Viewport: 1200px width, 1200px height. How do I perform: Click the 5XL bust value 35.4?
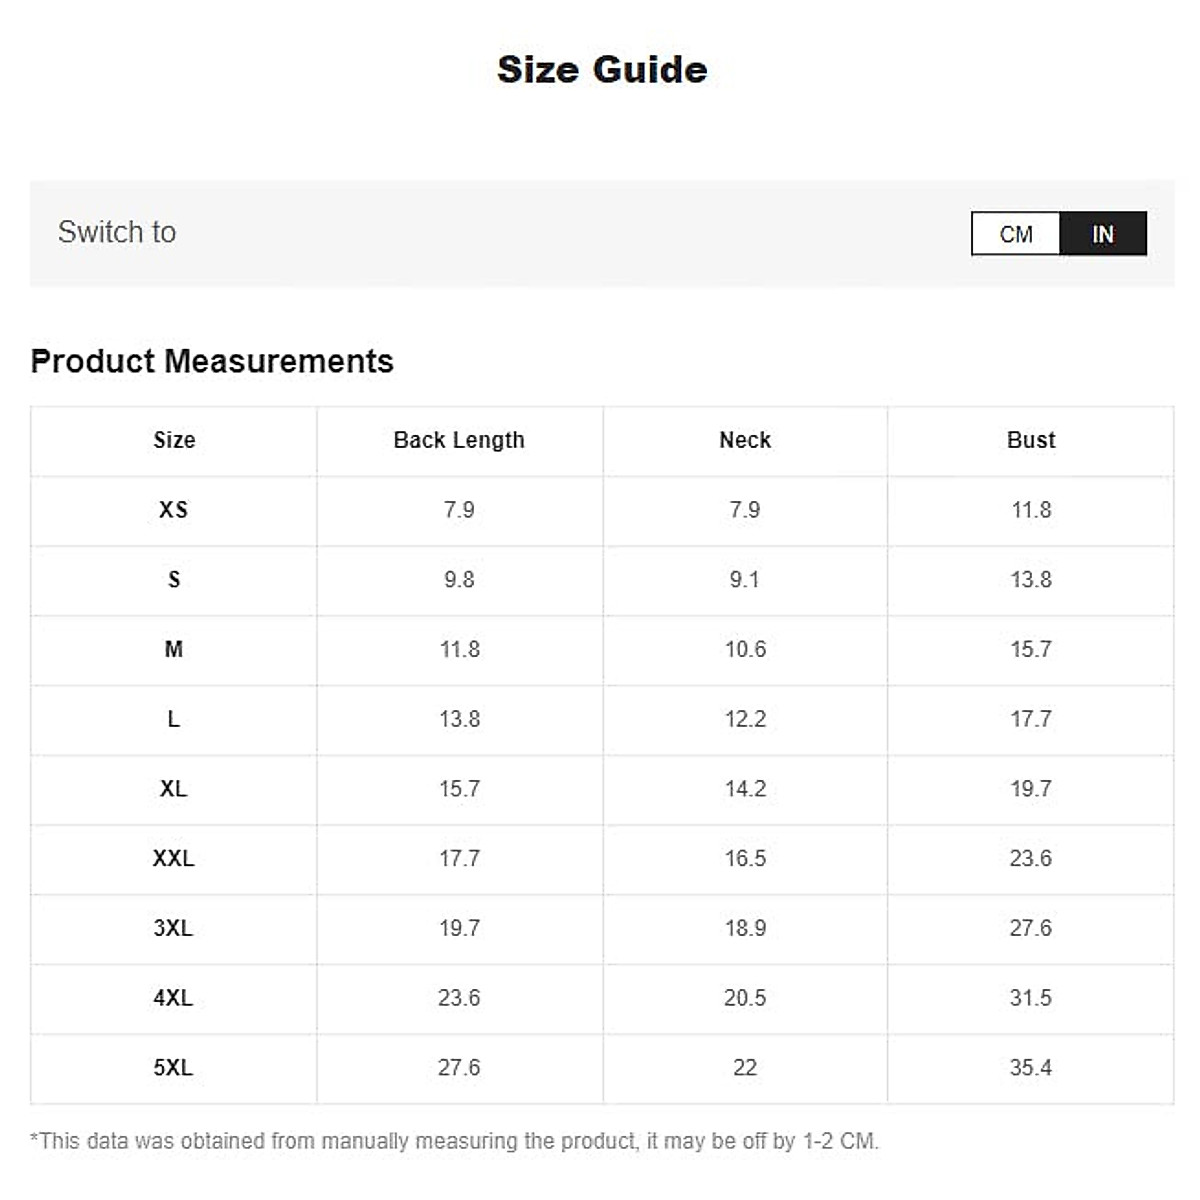[x=1031, y=1068]
